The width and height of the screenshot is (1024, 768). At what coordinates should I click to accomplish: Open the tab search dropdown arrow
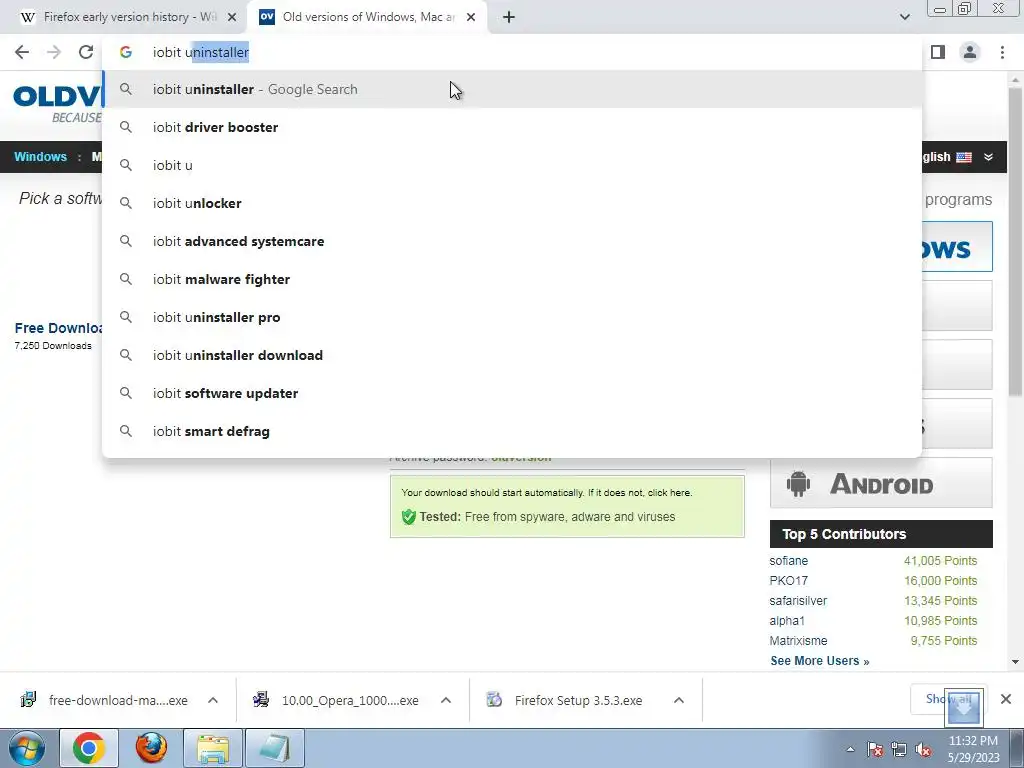[904, 17]
